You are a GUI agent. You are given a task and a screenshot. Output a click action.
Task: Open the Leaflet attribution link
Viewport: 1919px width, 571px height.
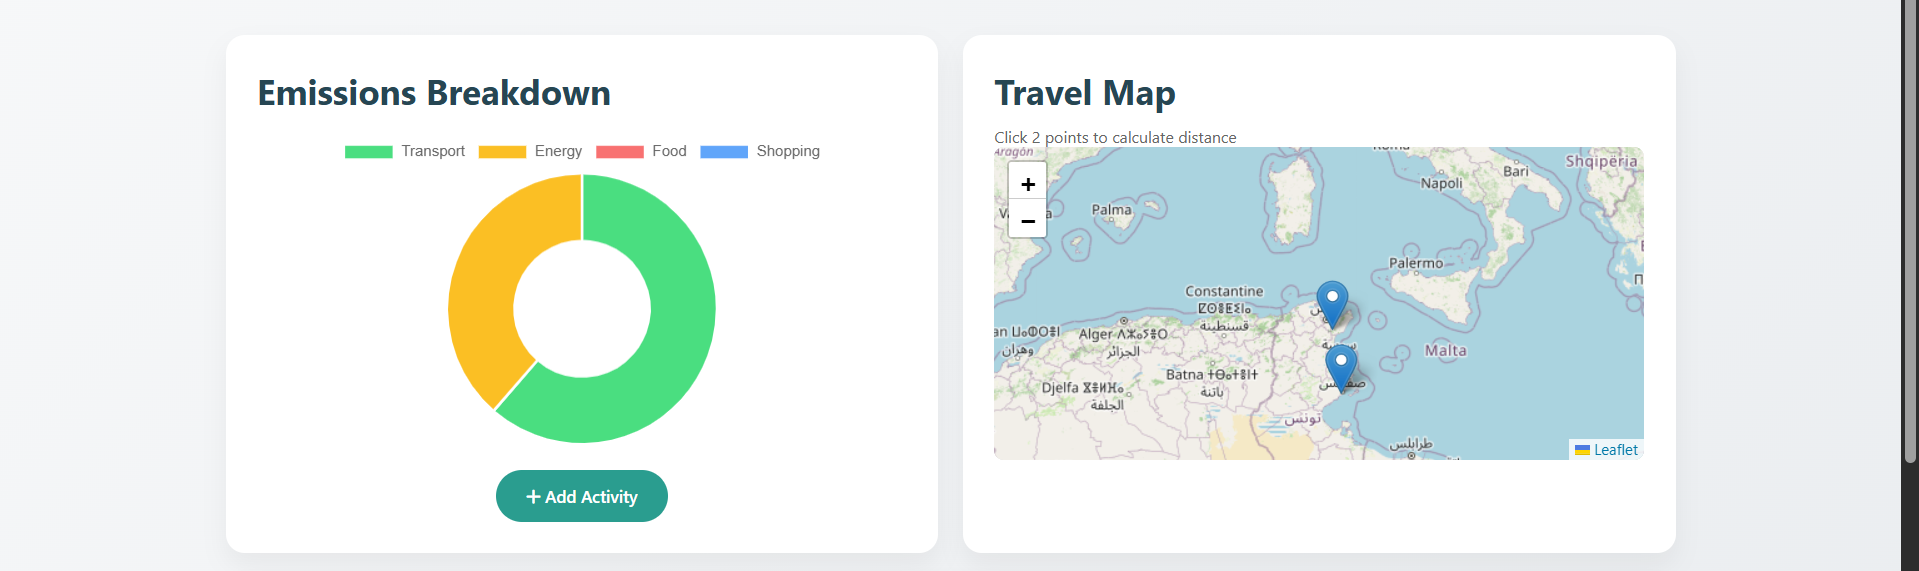click(x=1615, y=450)
